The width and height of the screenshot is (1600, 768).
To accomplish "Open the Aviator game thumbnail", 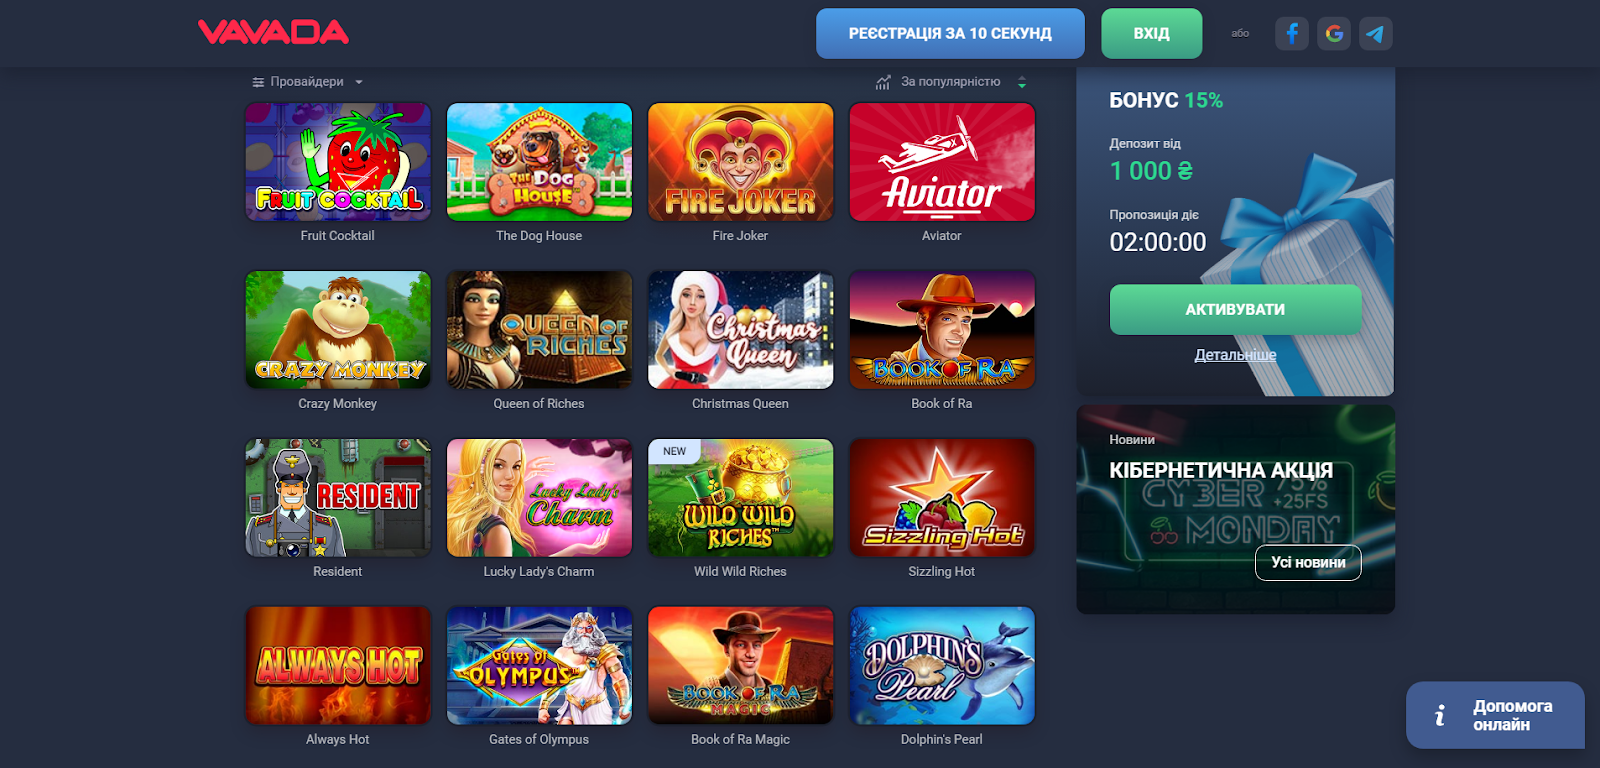I will tap(942, 162).
